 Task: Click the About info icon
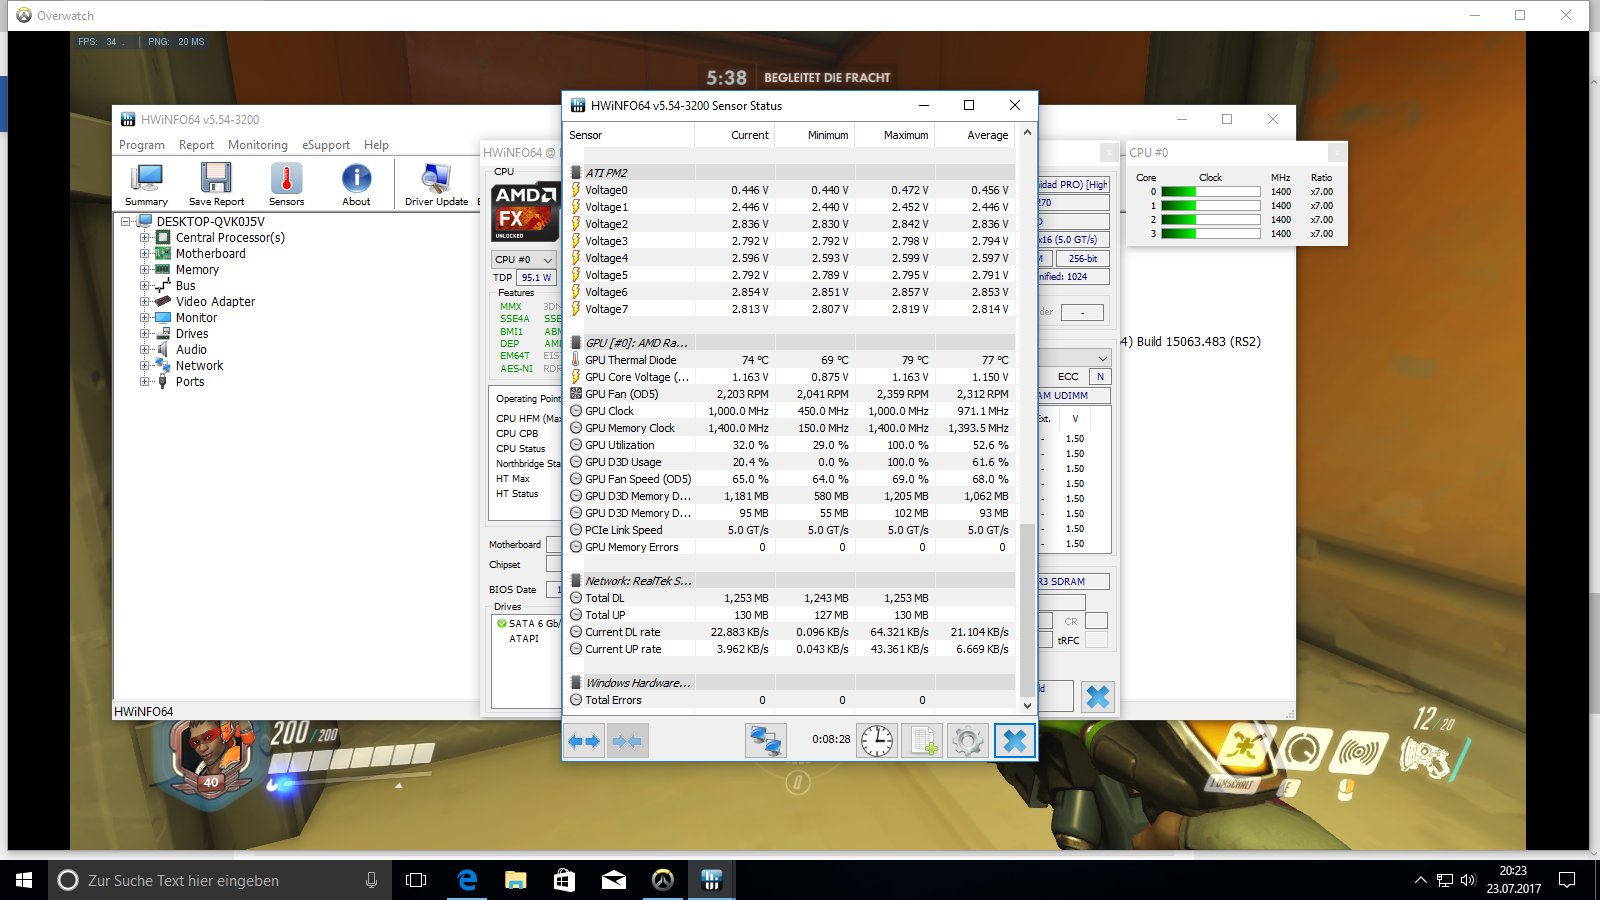(x=356, y=184)
